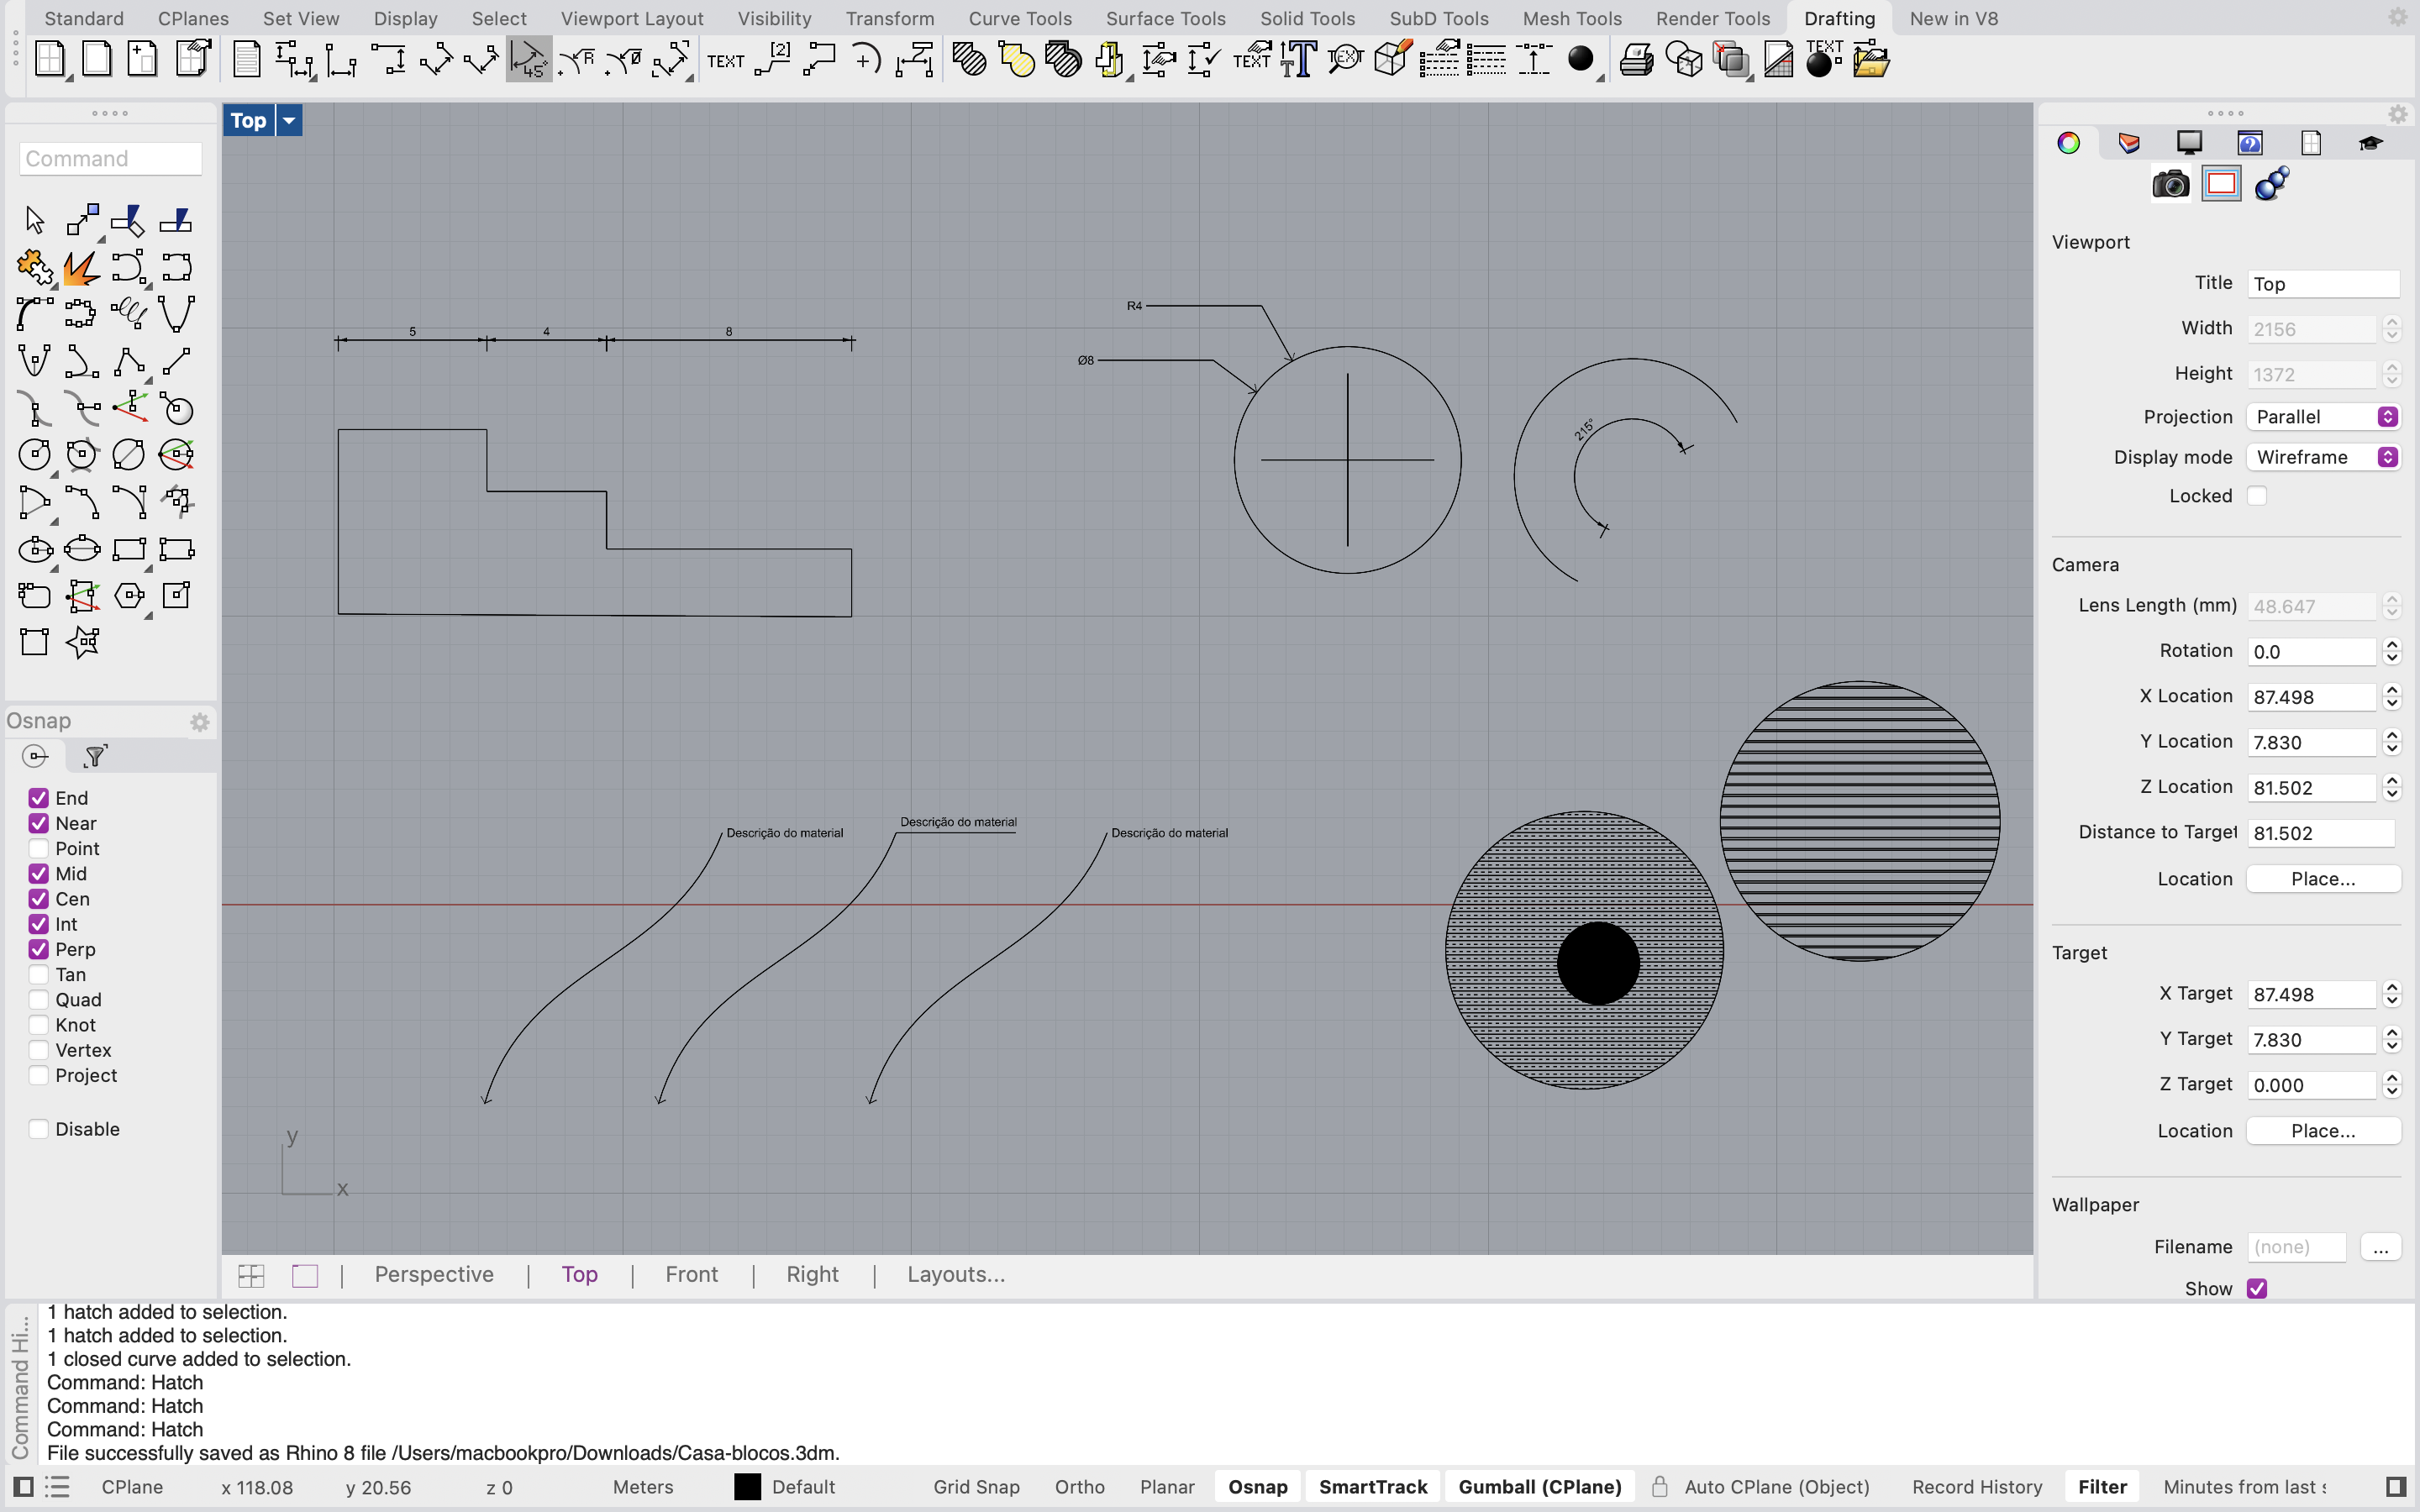Toggle the viewport Locked checkbox
The height and width of the screenshot is (1512, 2420).
(x=2259, y=496)
